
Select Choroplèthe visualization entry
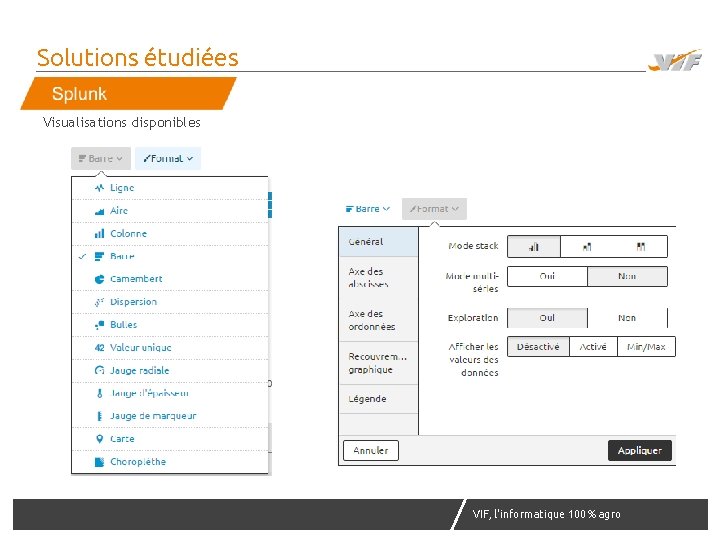pos(170,462)
